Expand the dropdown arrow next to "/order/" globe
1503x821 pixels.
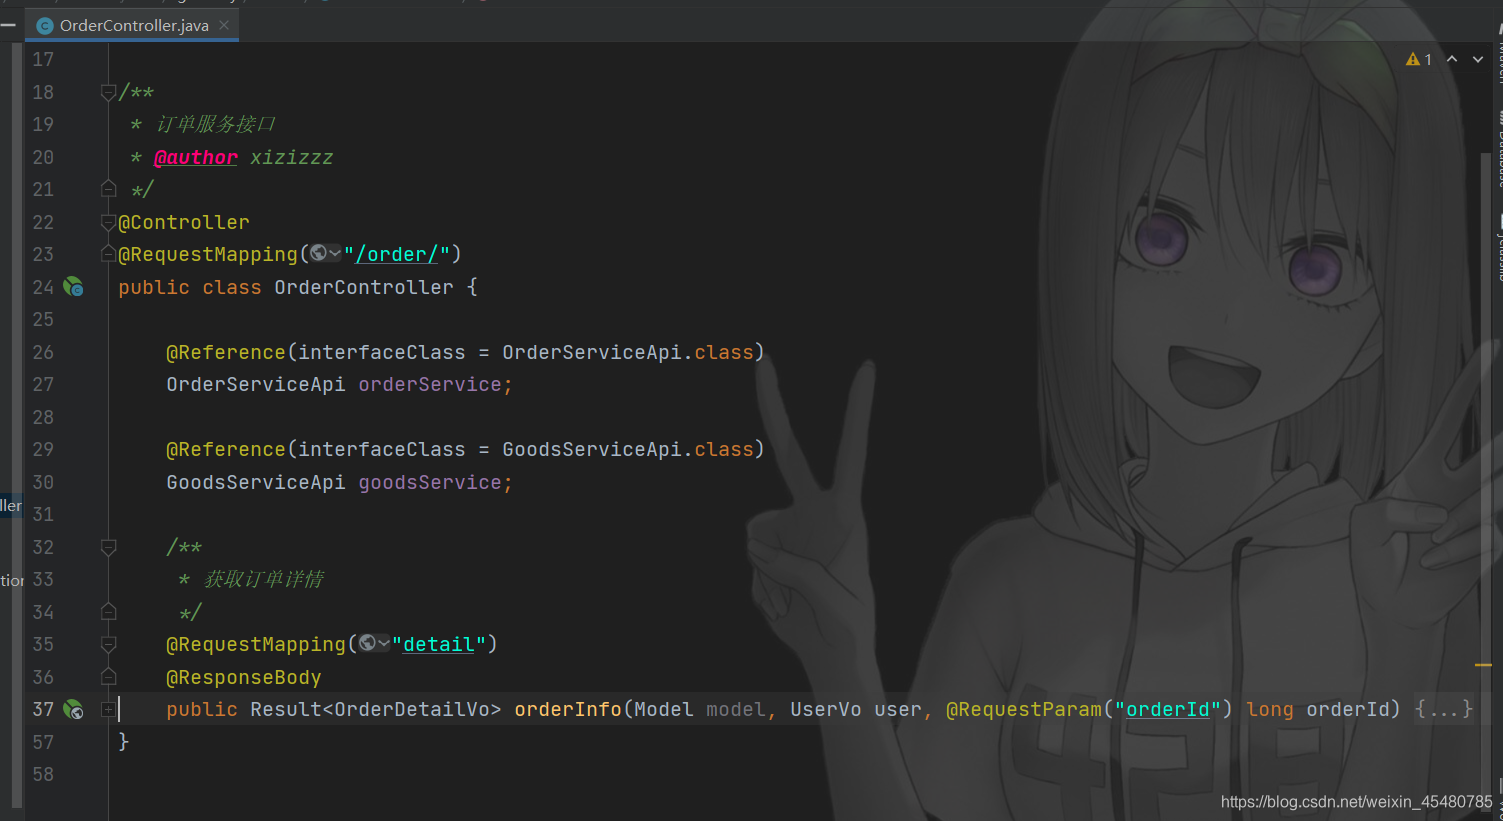point(335,254)
